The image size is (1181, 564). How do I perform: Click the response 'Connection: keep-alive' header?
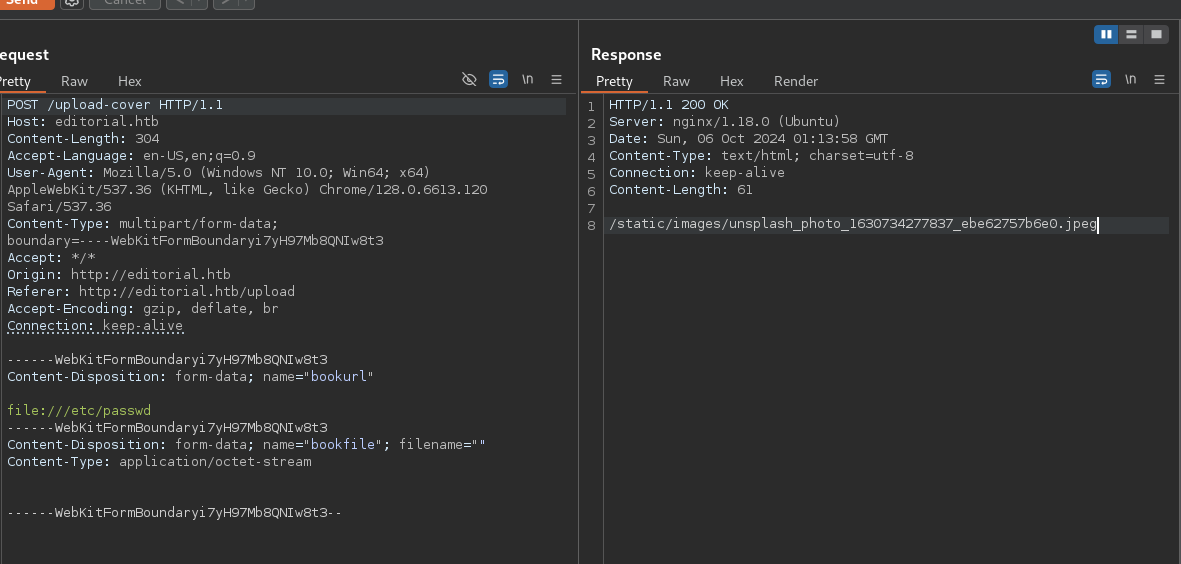697,172
